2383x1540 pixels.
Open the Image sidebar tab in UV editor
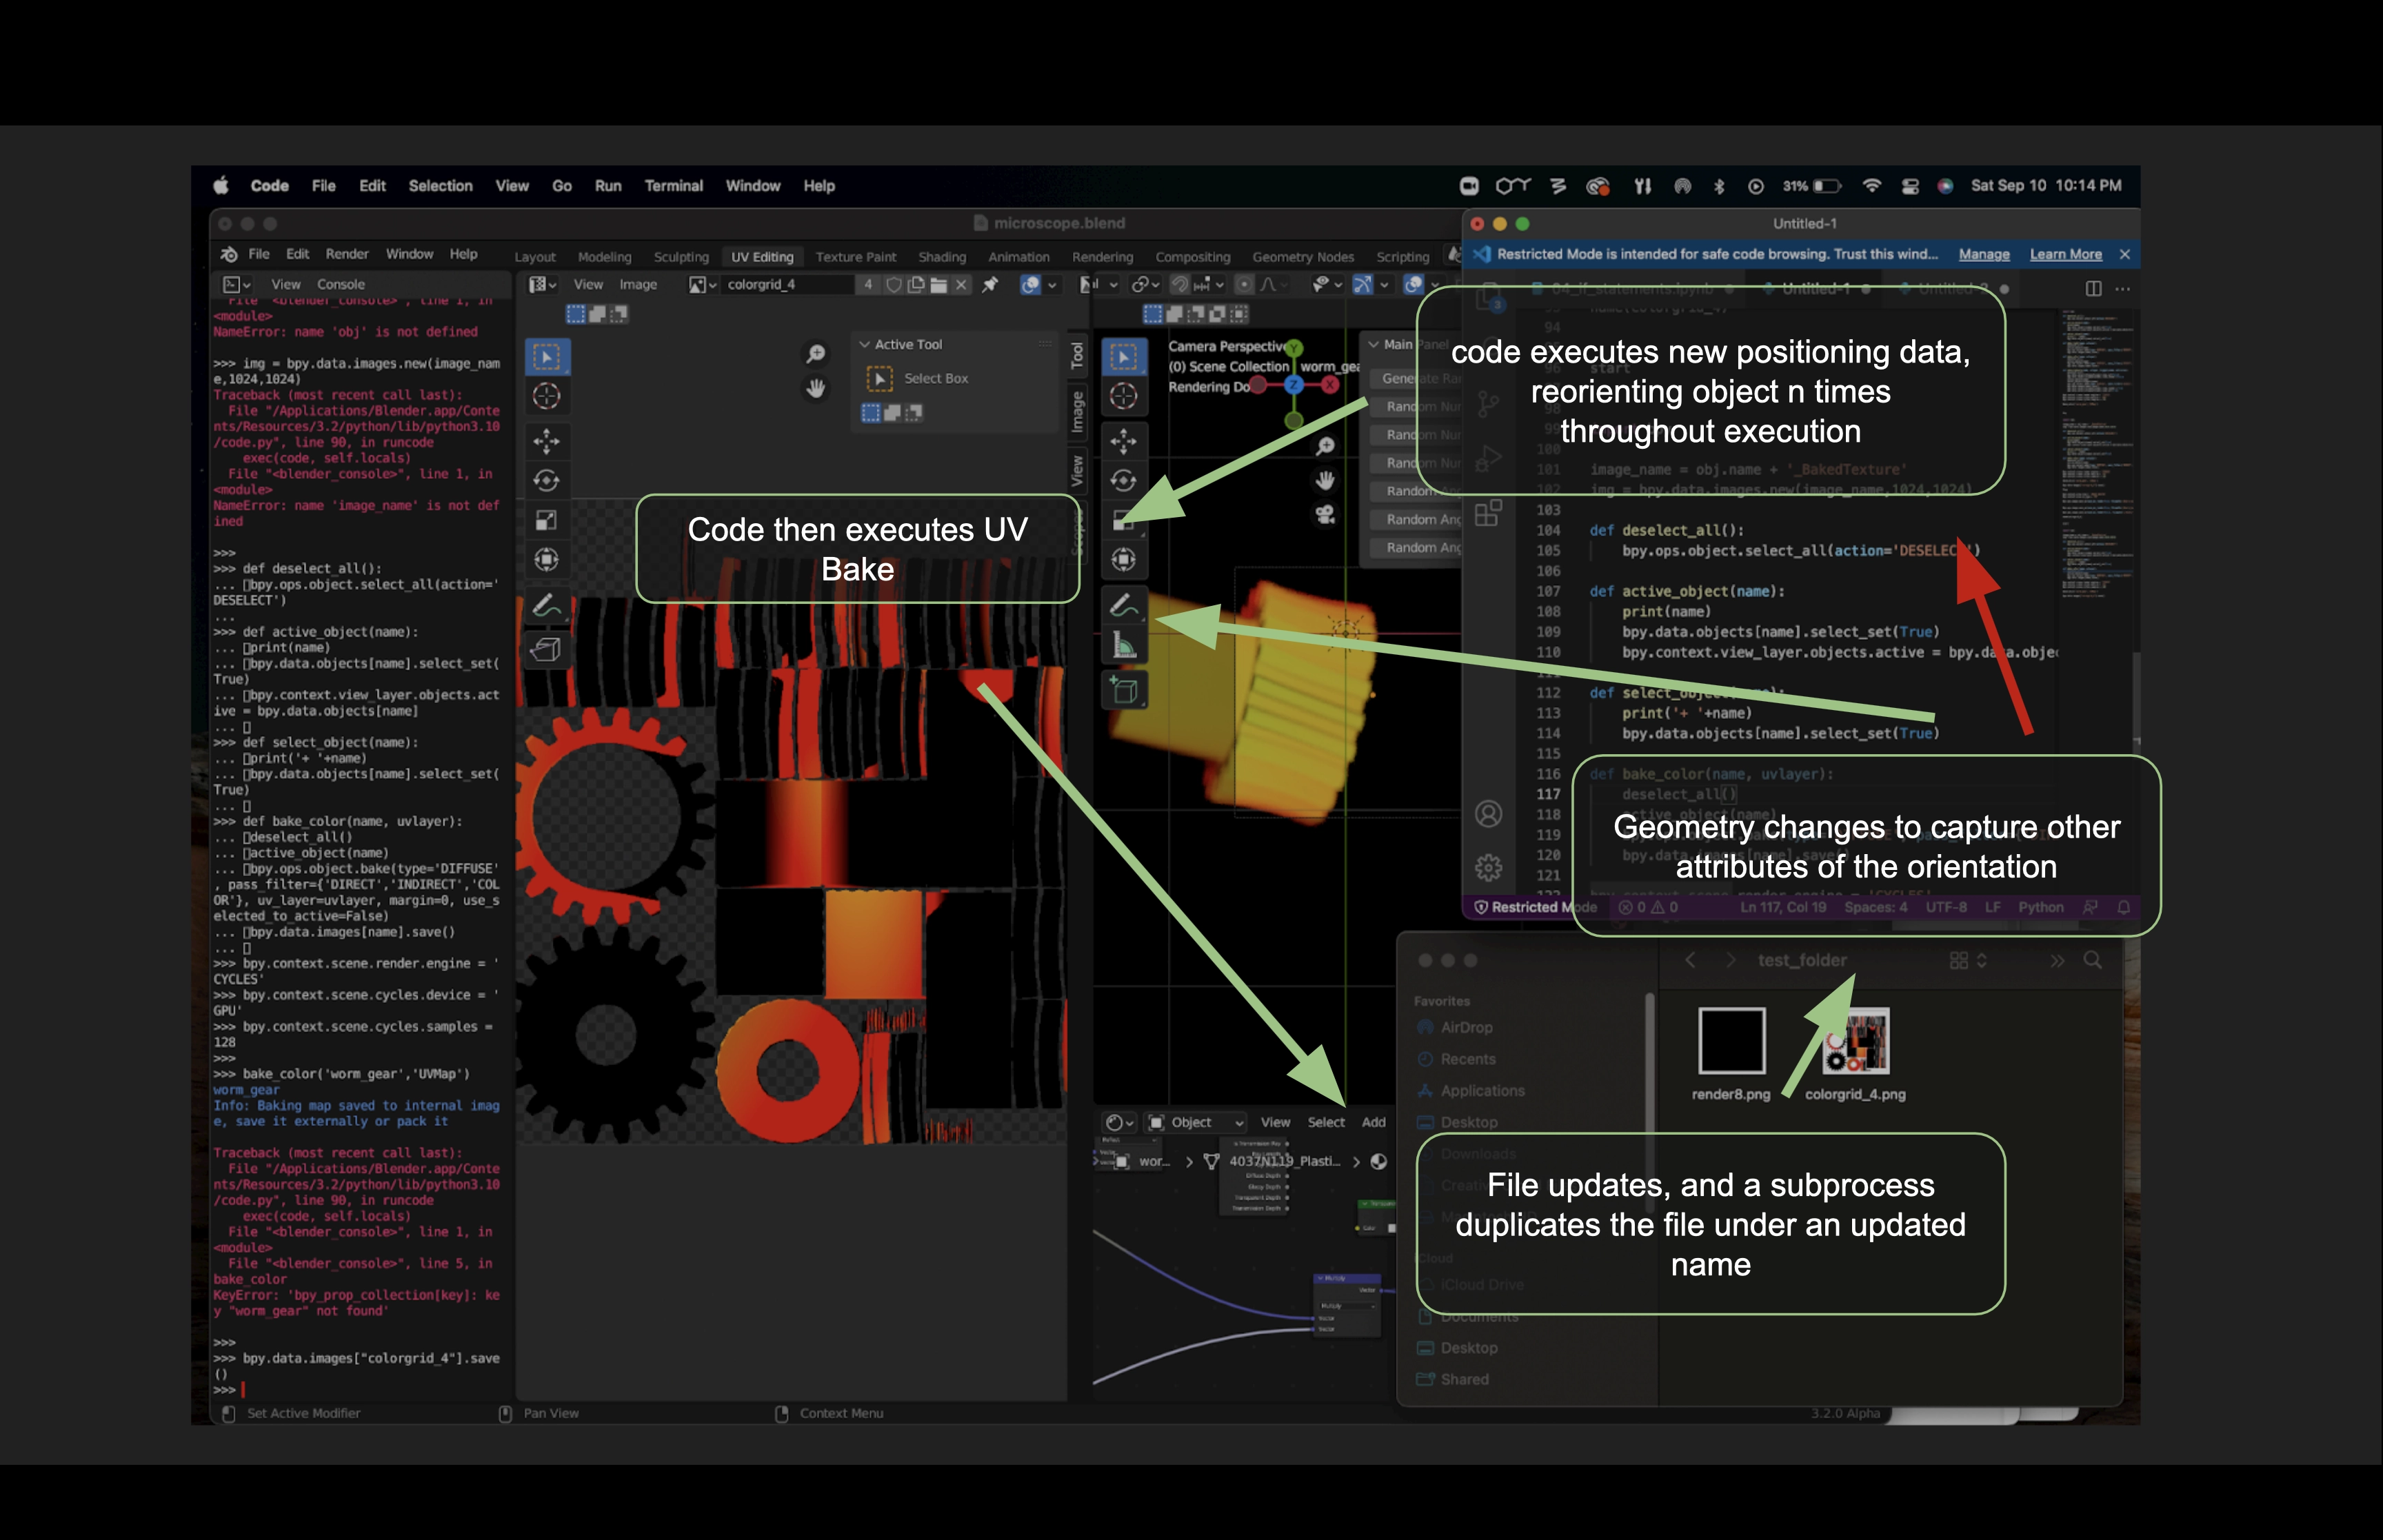click(1077, 412)
